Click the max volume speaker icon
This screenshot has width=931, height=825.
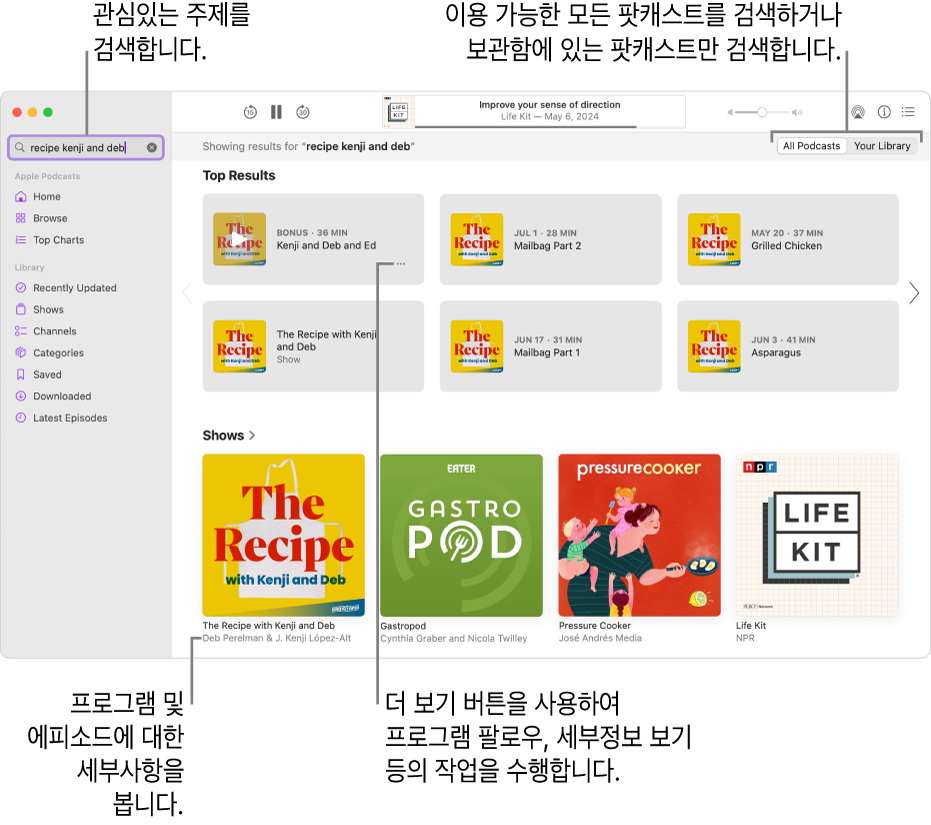pyautogui.click(x=797, y=112)
